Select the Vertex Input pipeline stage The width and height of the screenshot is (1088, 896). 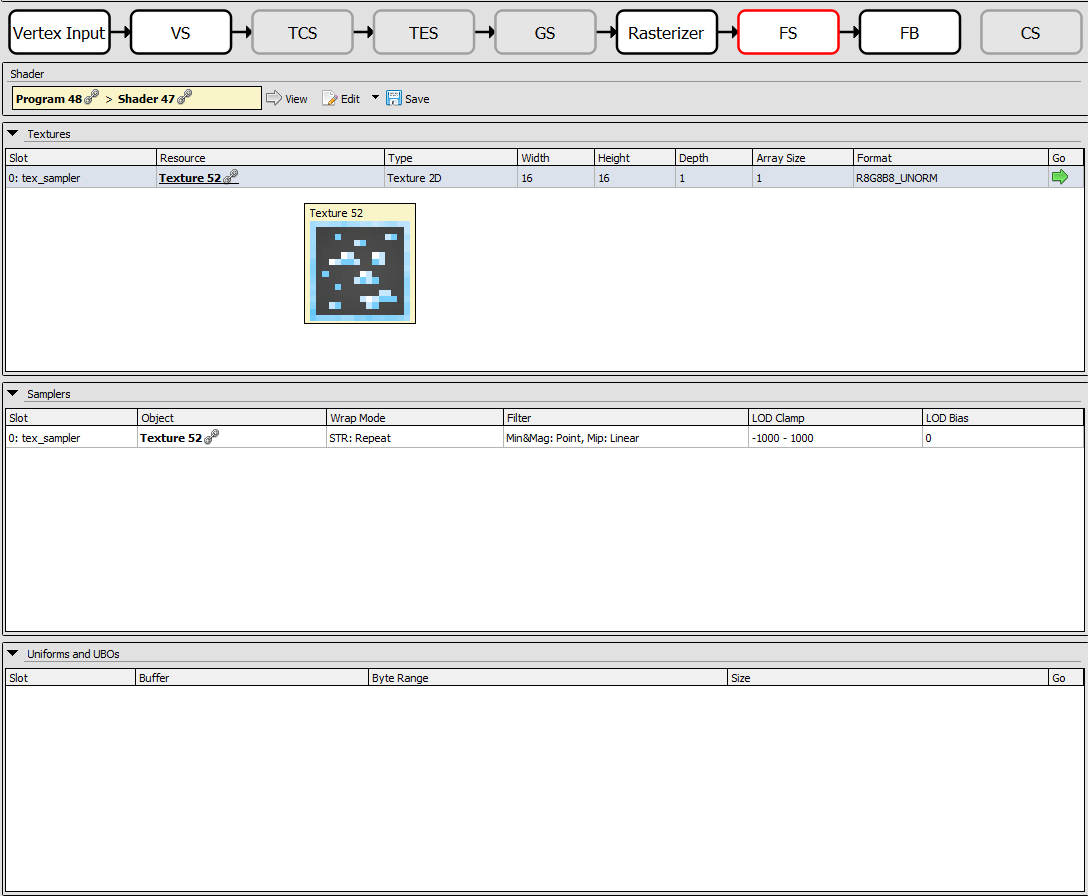point(59,33)
